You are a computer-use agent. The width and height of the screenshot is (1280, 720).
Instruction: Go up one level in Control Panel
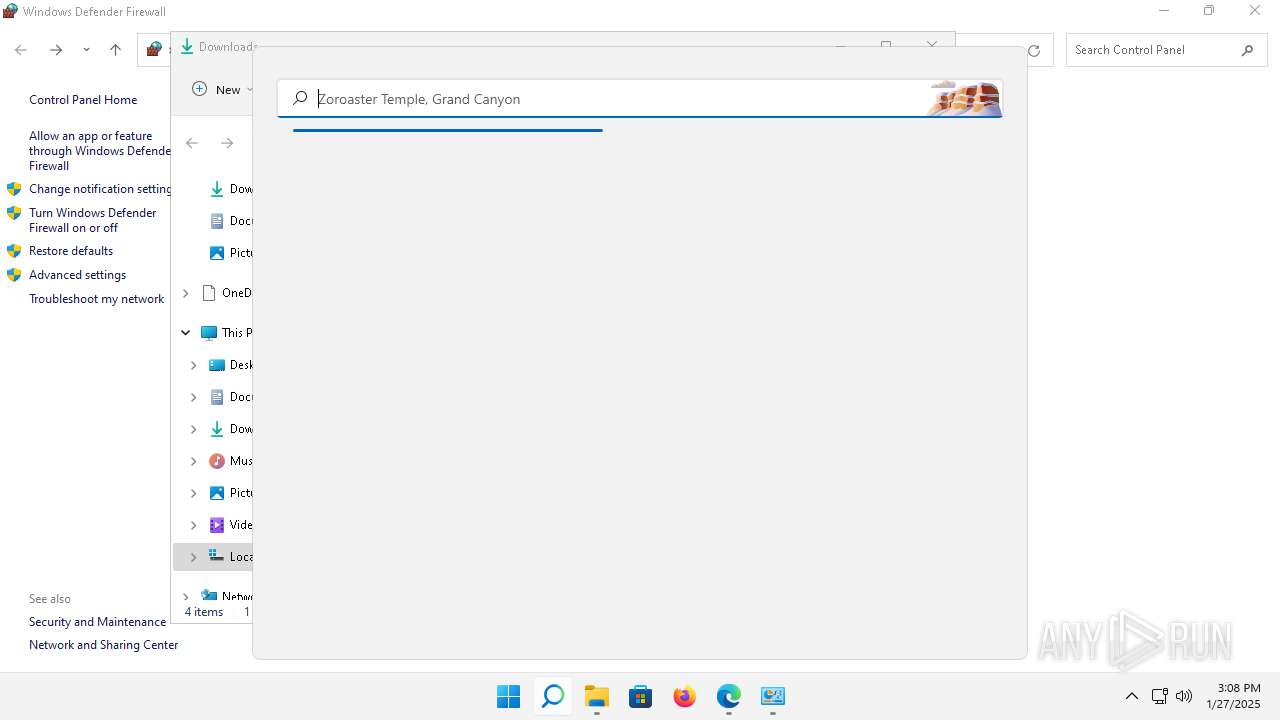(x=115, y=50)
